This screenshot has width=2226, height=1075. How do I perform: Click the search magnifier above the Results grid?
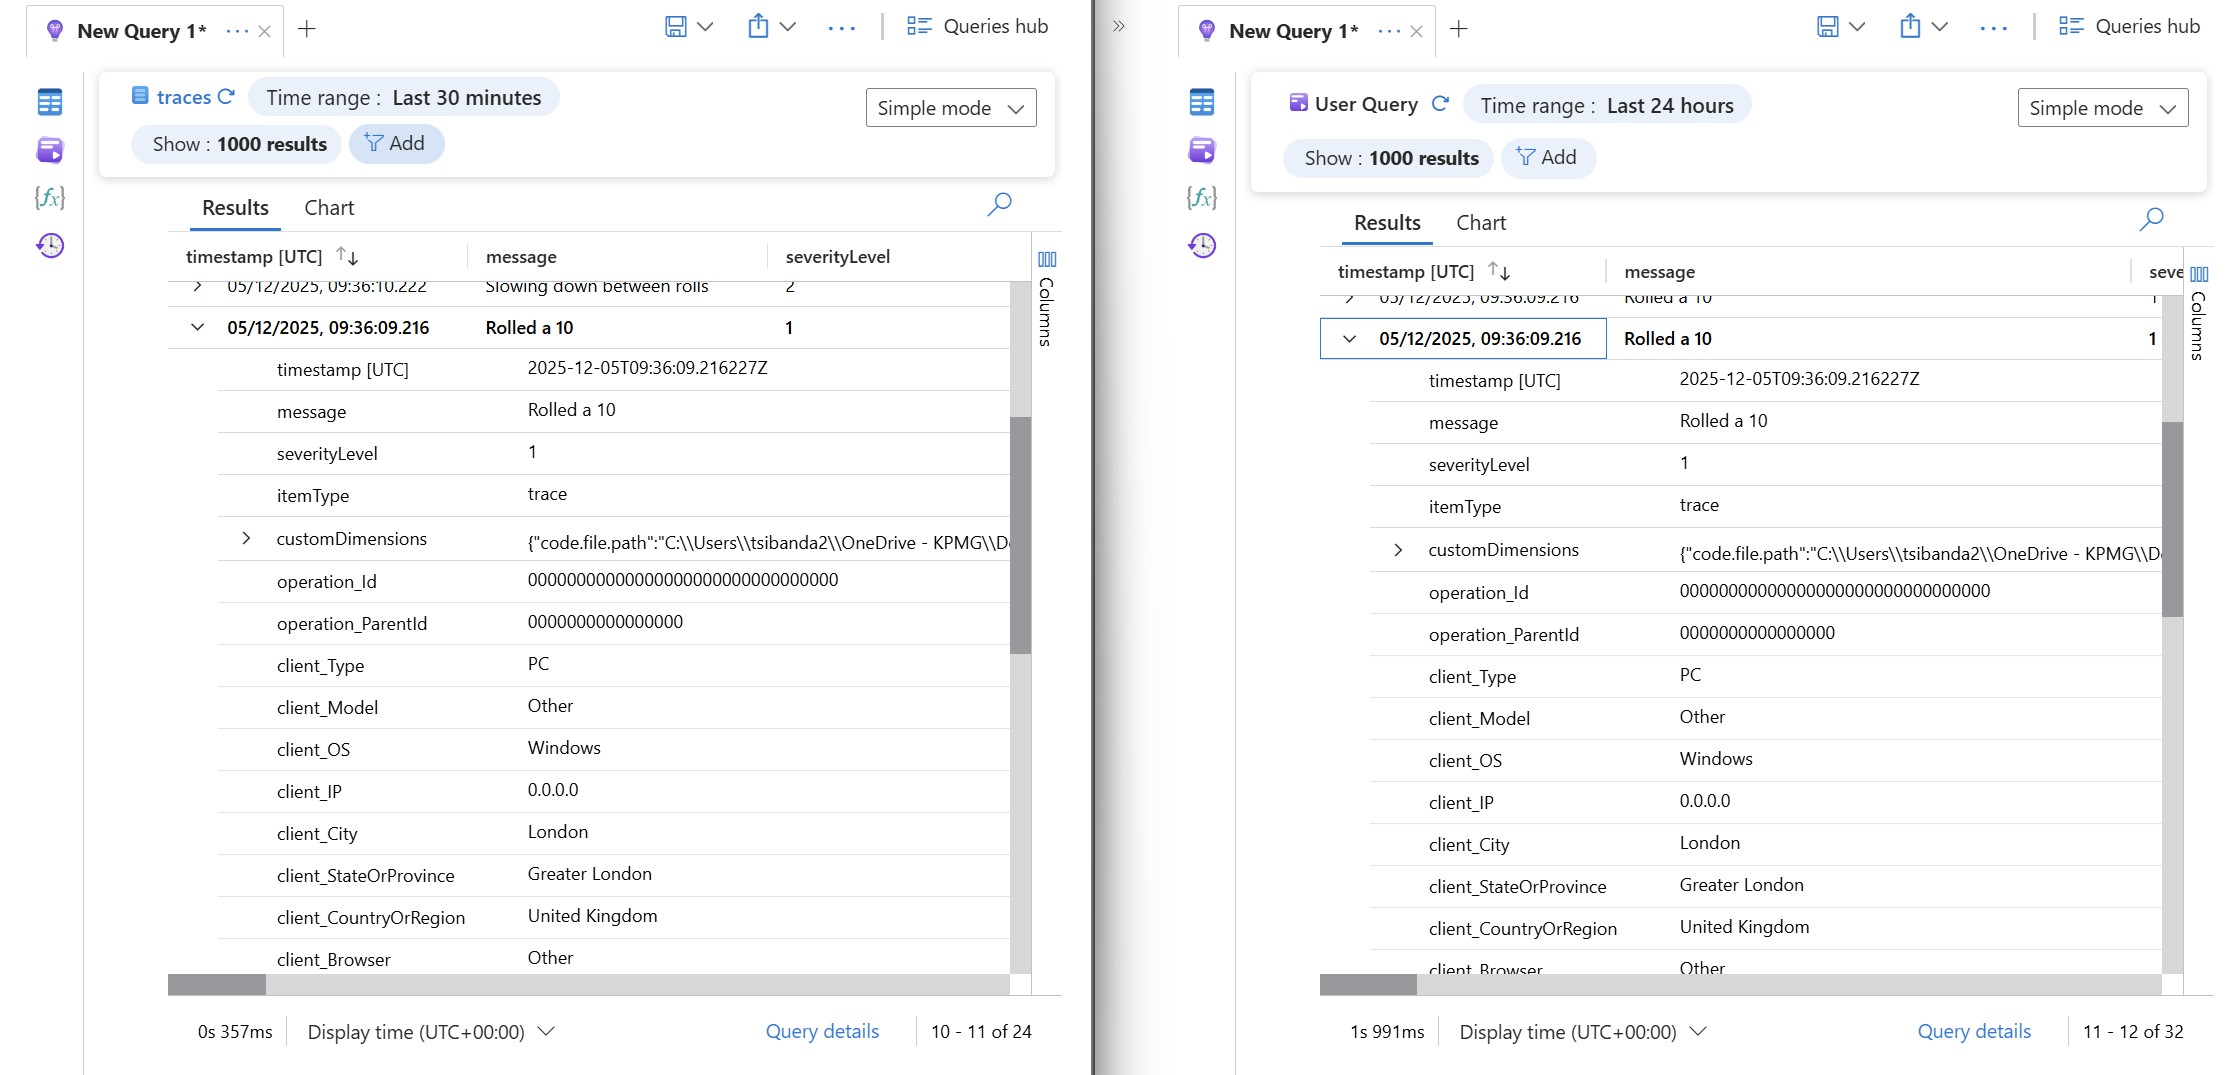[x=998, y=204]
